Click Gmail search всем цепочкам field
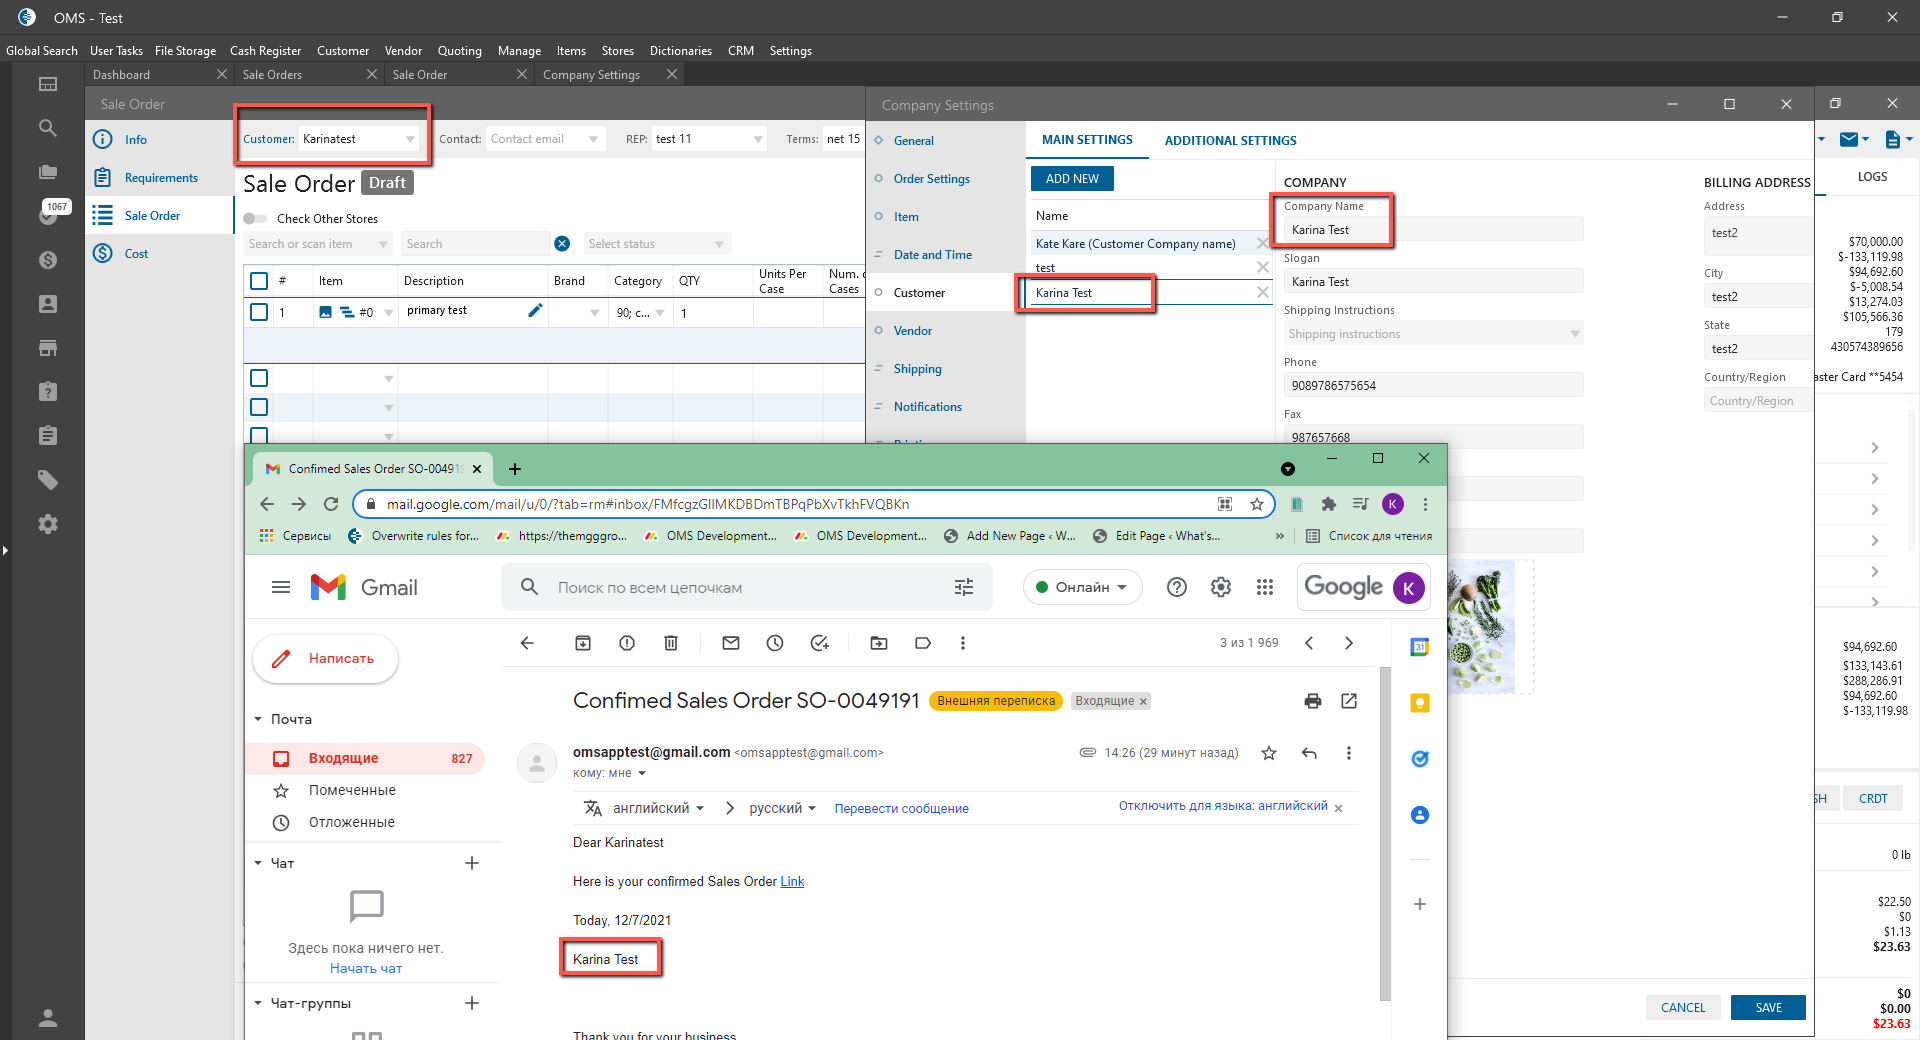 pos(746,587)
